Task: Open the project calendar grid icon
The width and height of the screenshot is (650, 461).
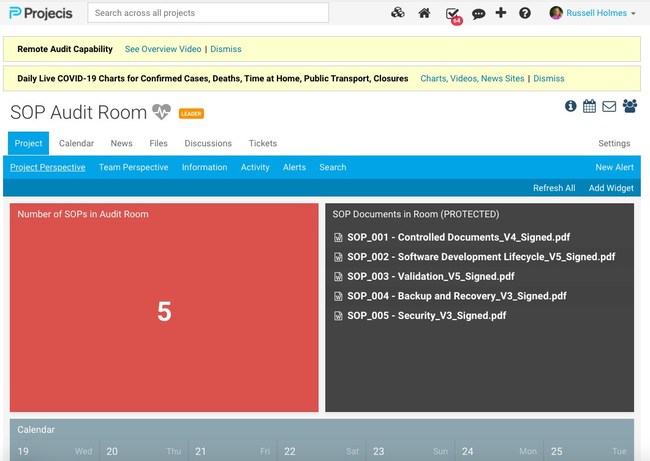Action: pos(589,106)
